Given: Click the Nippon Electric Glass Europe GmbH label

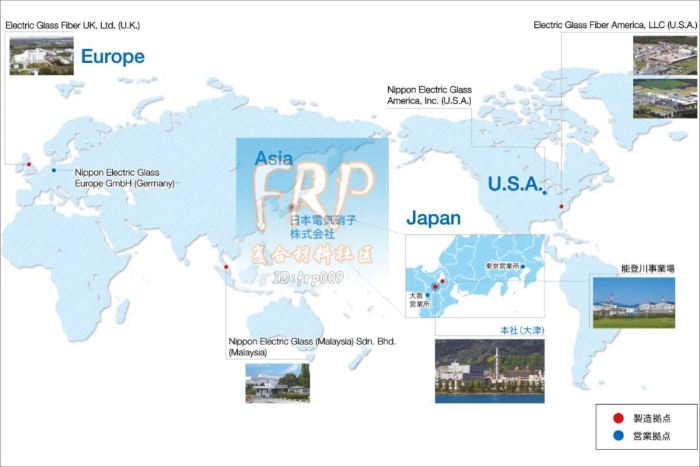Looking at the screenshot, I should click(x=124, y=178).
